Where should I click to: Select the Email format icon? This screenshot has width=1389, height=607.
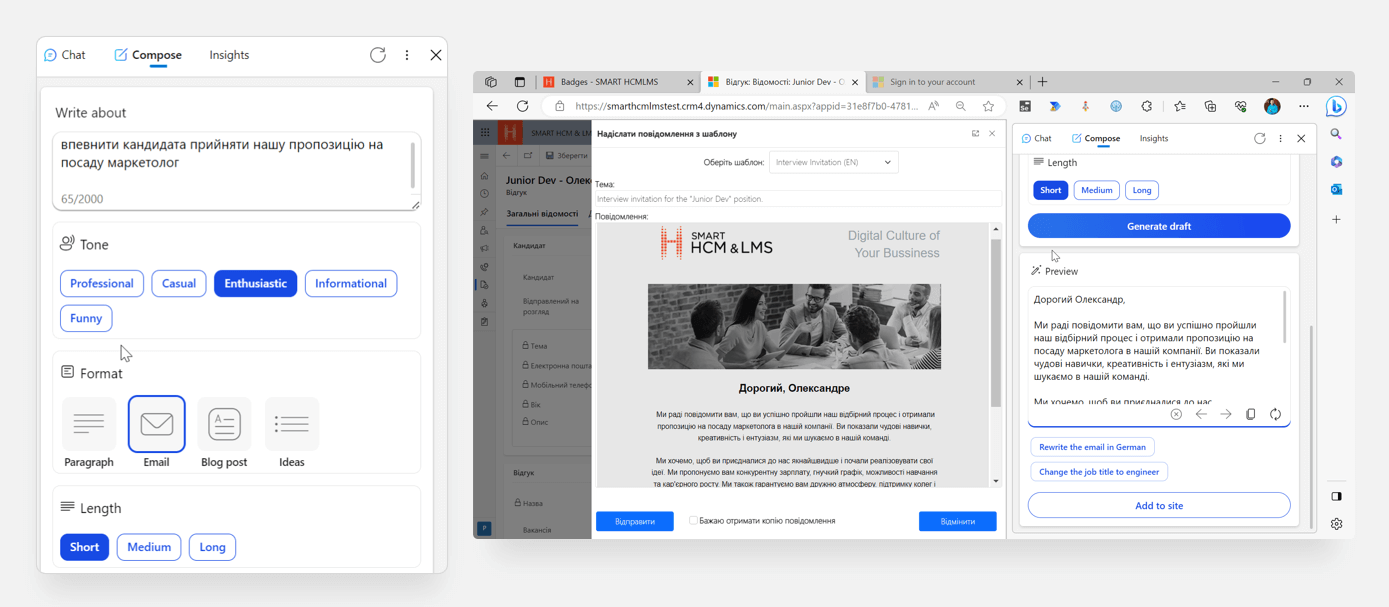156,424
